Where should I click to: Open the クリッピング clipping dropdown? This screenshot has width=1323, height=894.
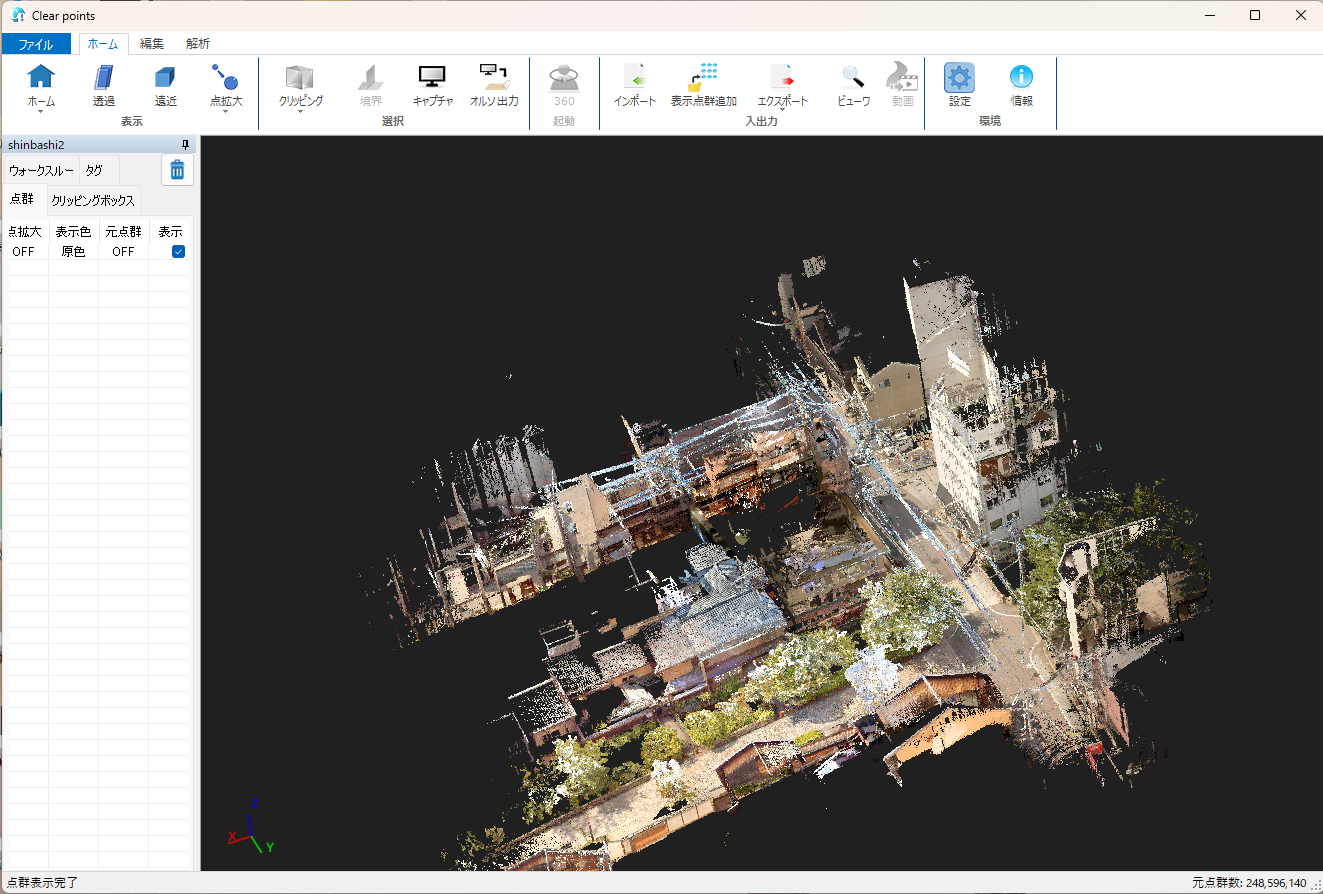(300, 112)
